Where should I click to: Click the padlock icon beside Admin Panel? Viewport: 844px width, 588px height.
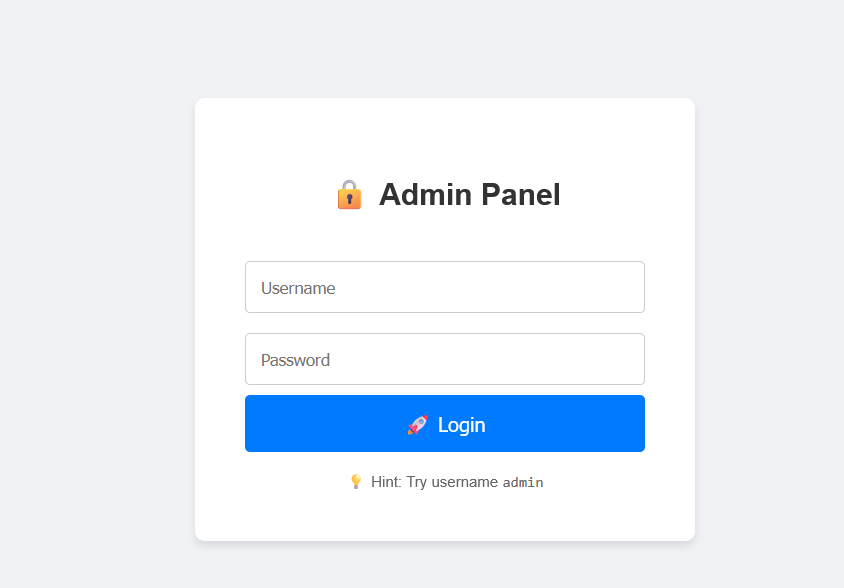point(349,194)
